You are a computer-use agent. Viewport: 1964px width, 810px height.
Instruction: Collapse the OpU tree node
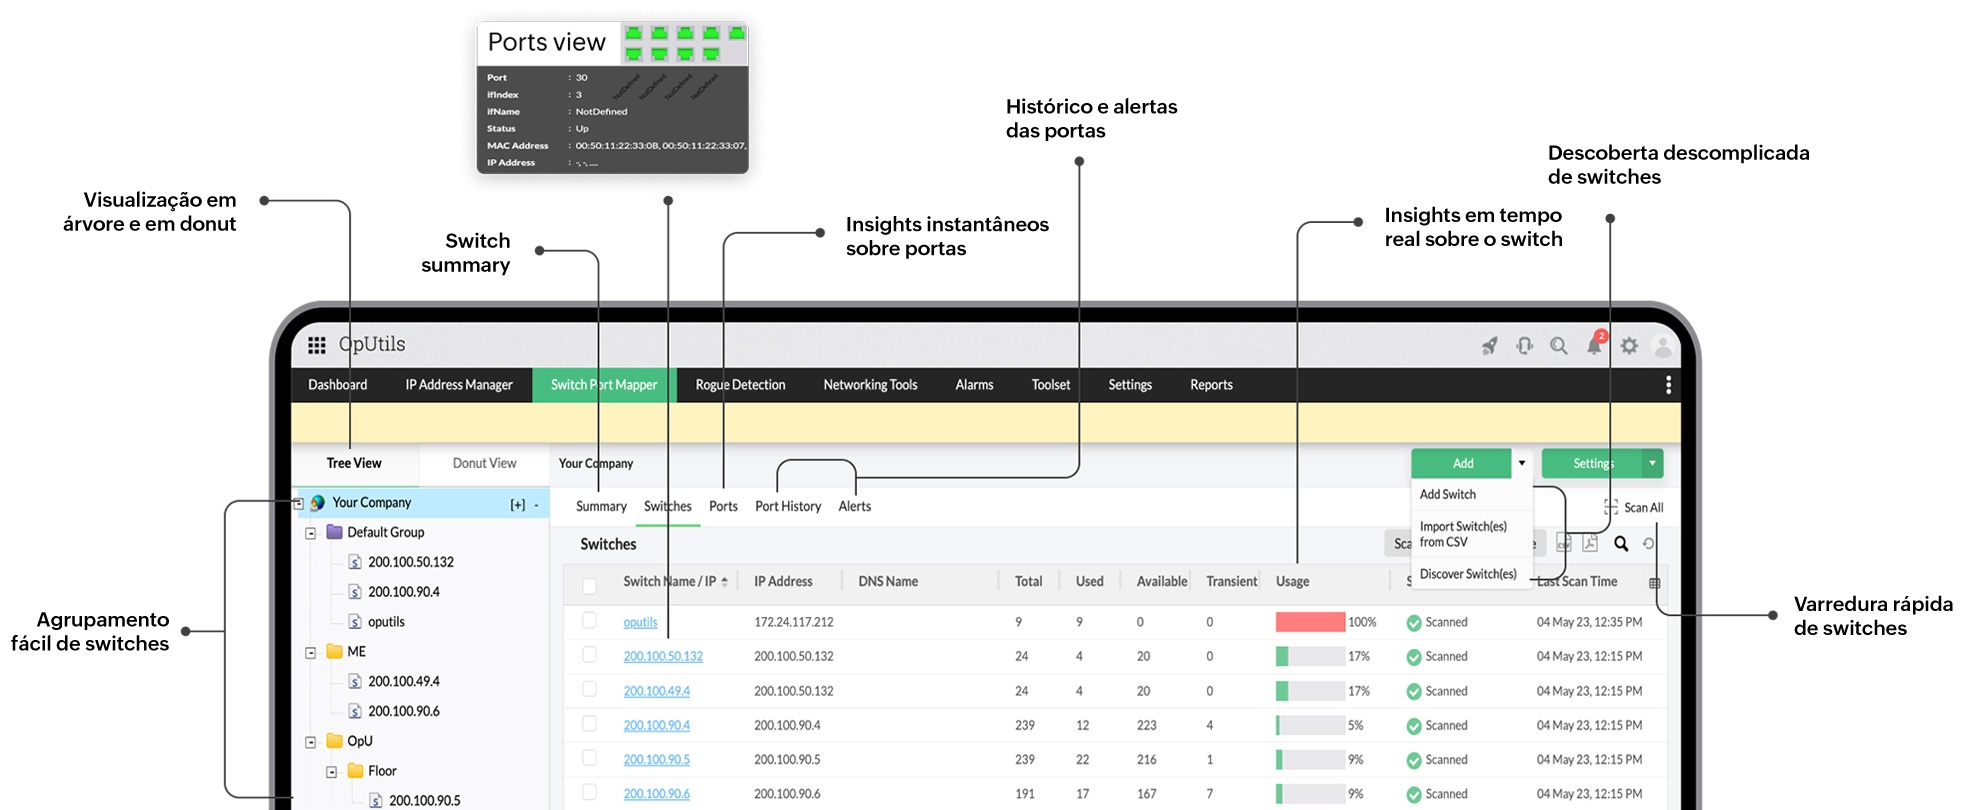(311, 742)
